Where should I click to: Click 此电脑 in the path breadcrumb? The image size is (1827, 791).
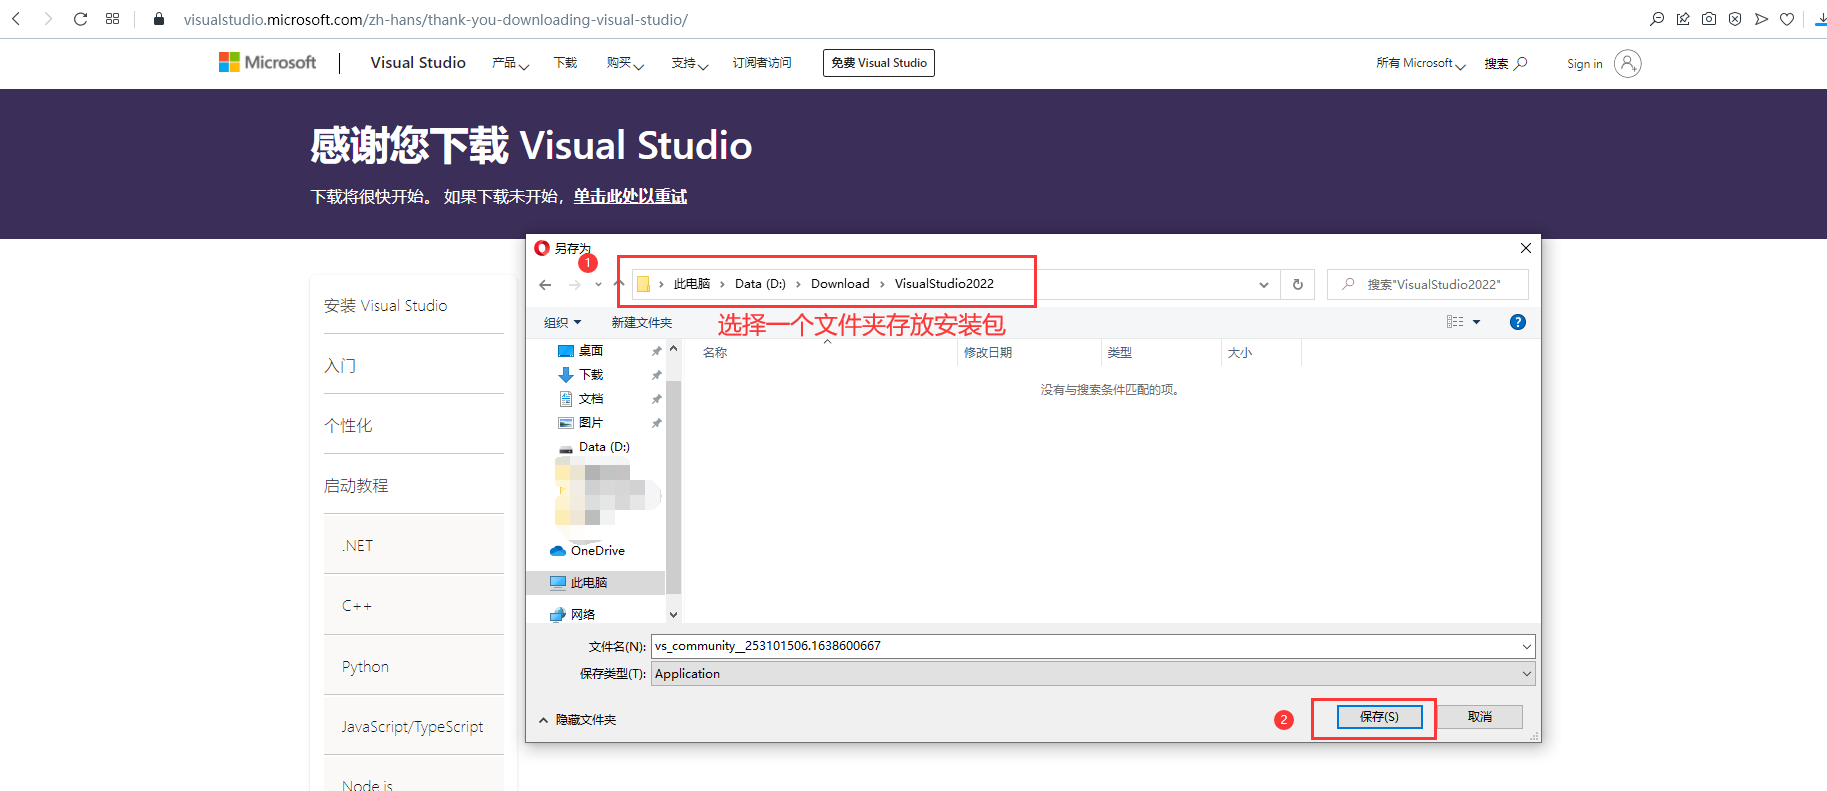point(692,284)
